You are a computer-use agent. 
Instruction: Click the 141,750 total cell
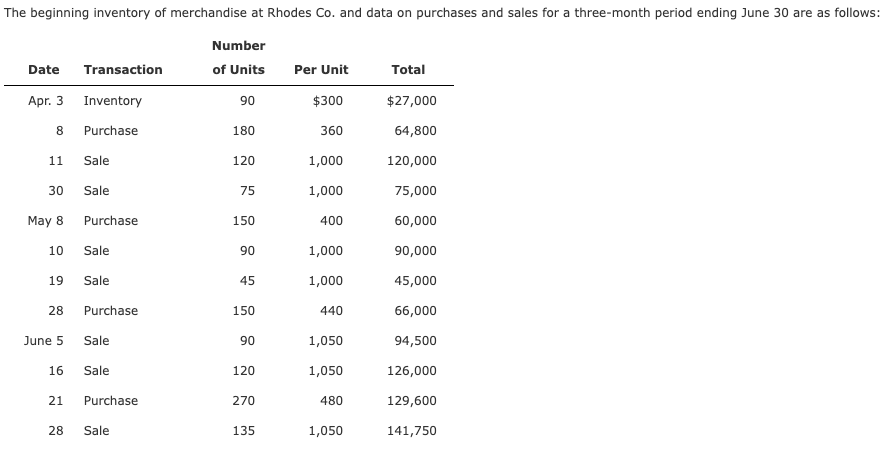(412, 431)
